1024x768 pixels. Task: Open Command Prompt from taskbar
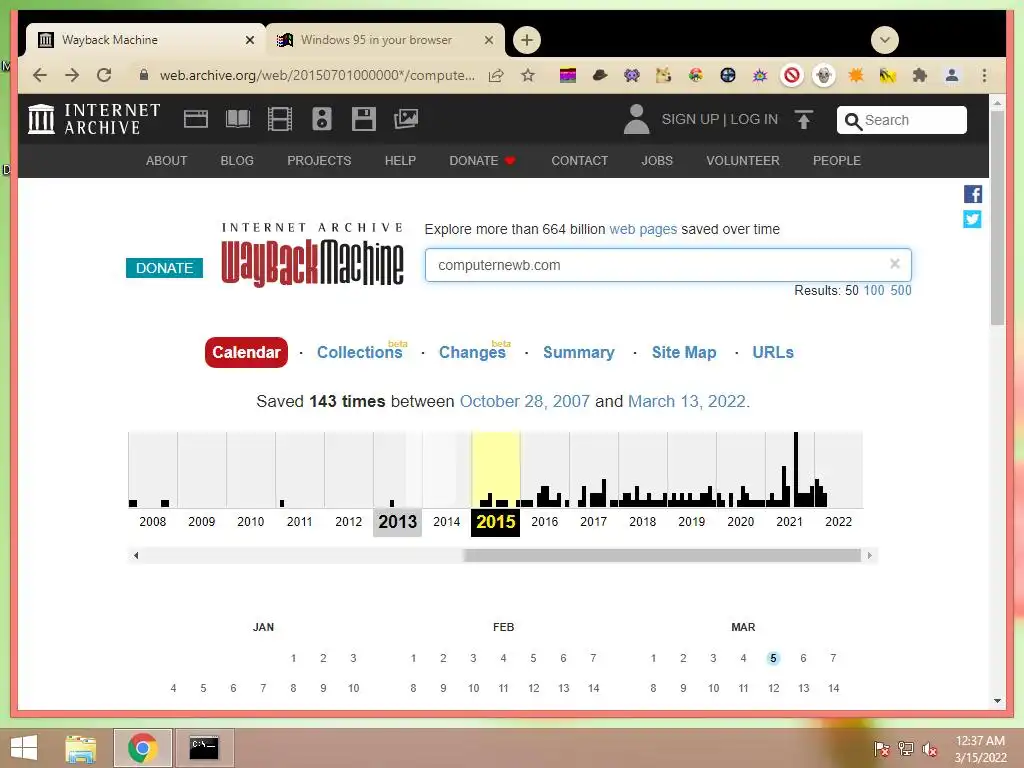tap(203, 748)
